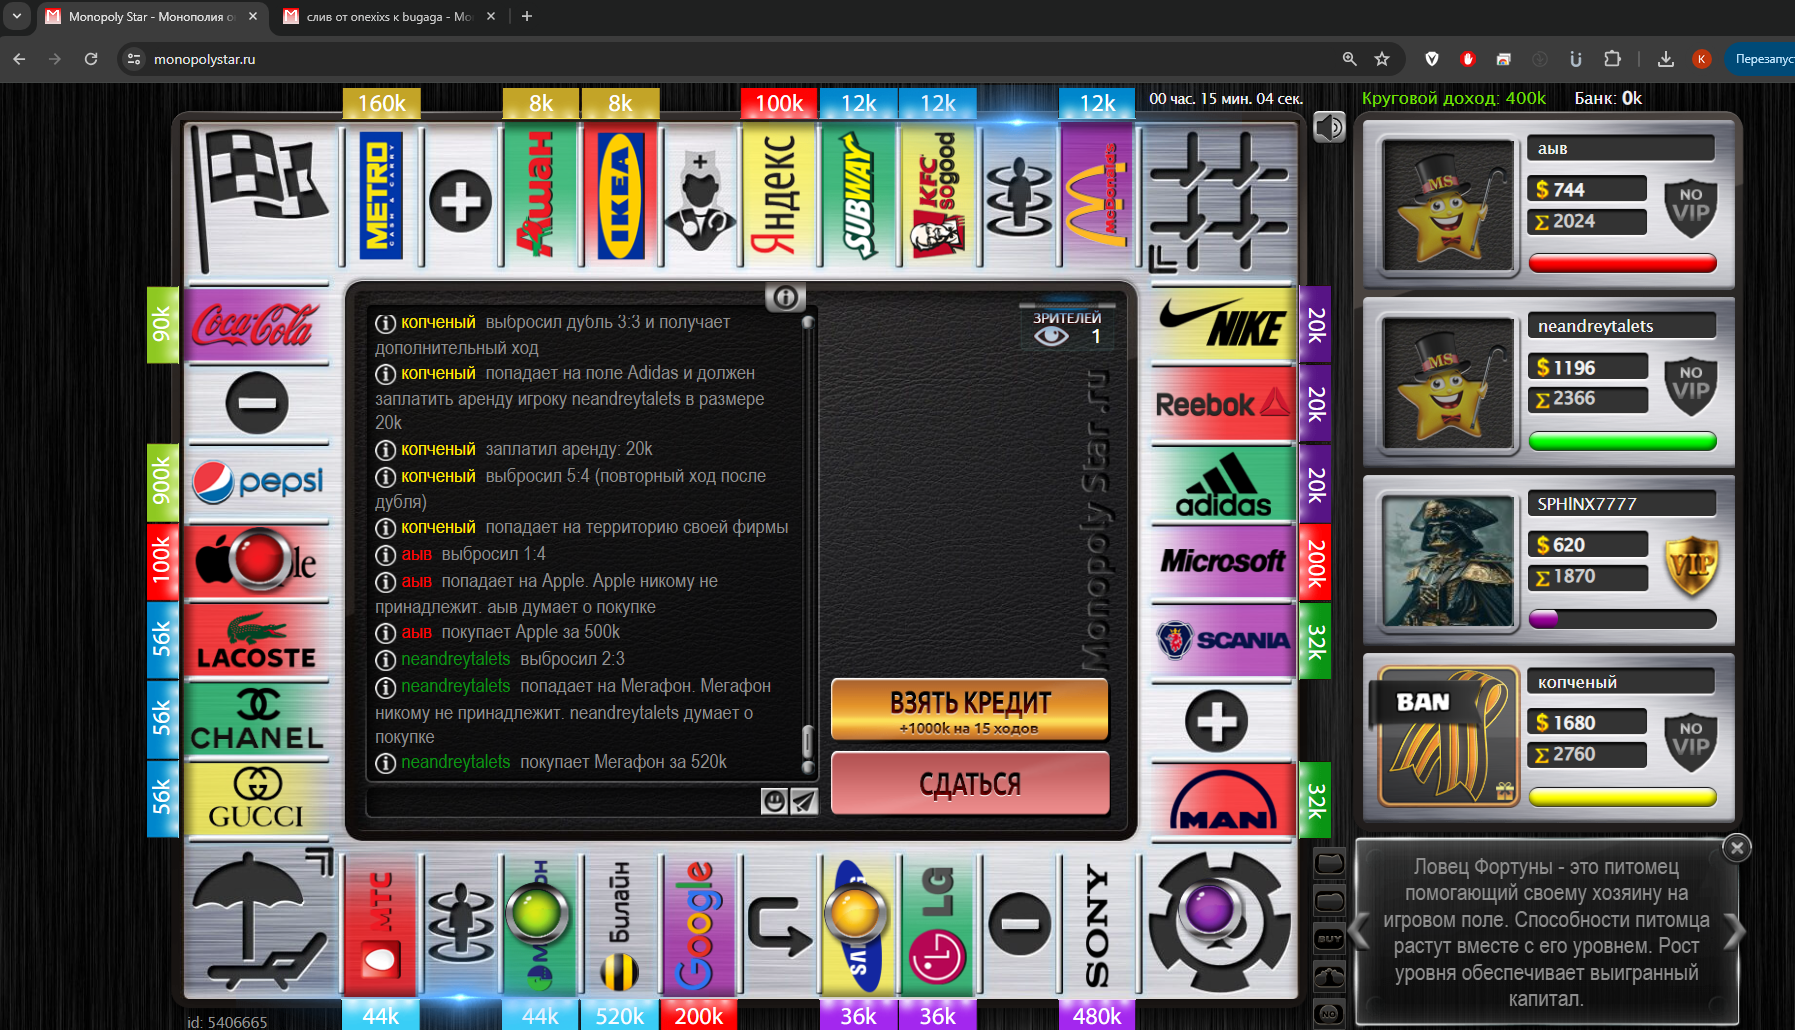Toggle the BUY auto-buy sidebar button
This screenshot has width=1795, height=1030.
click(x=1329, y=939)
